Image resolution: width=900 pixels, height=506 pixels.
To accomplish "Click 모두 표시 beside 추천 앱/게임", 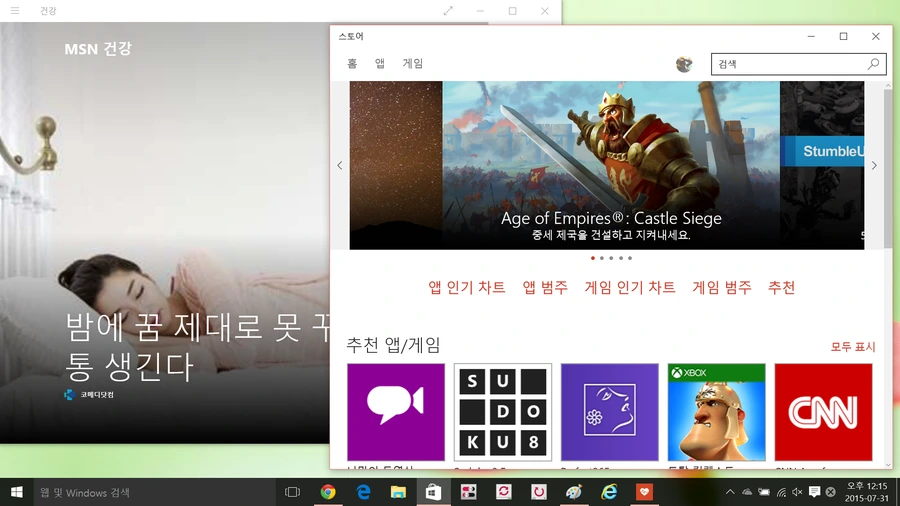I will (853, 347).
